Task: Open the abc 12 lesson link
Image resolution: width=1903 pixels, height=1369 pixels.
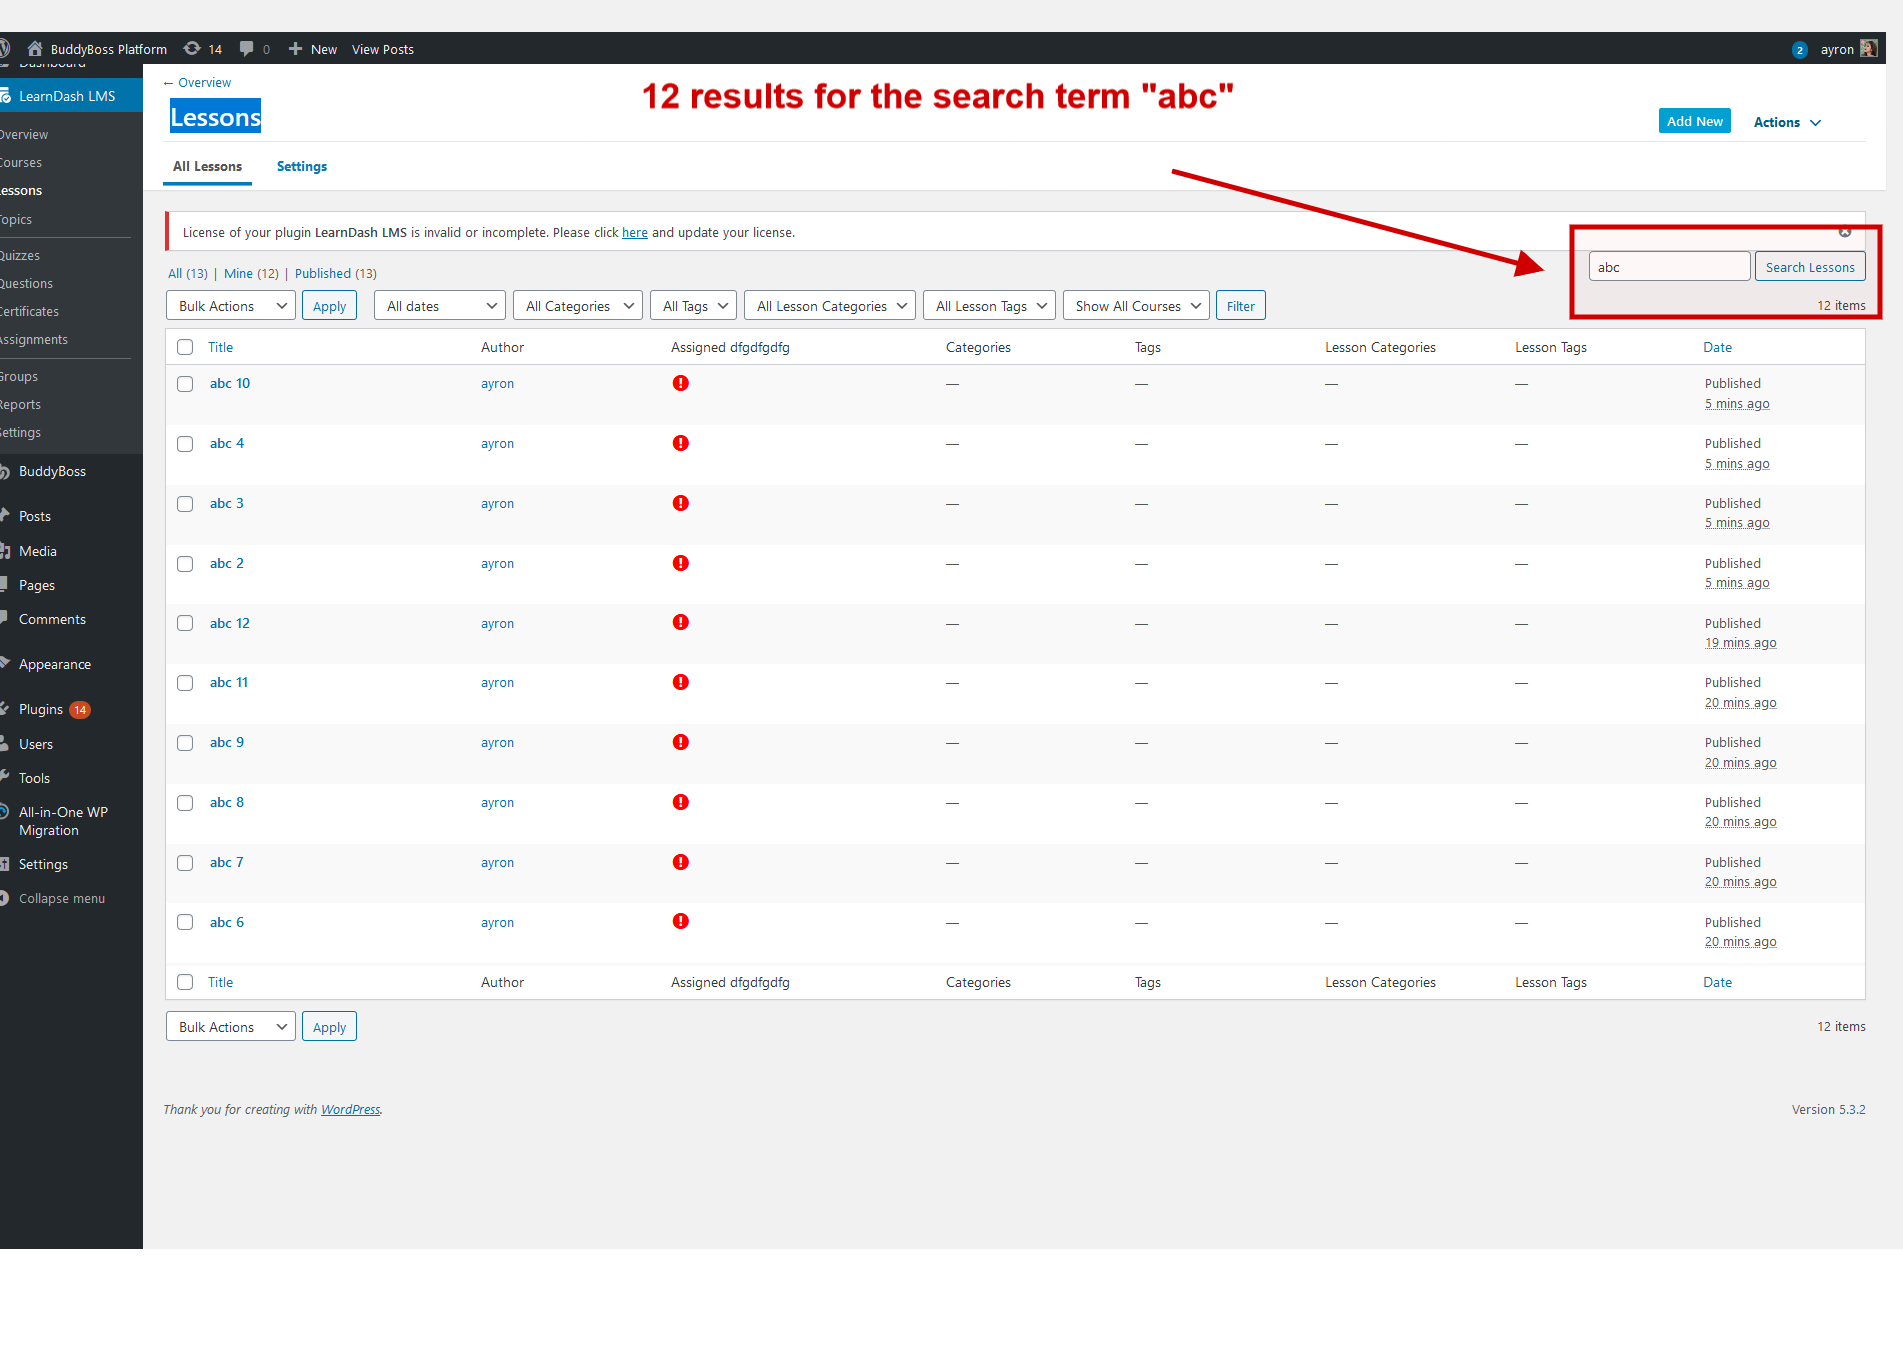Action: tap(230, 623)
